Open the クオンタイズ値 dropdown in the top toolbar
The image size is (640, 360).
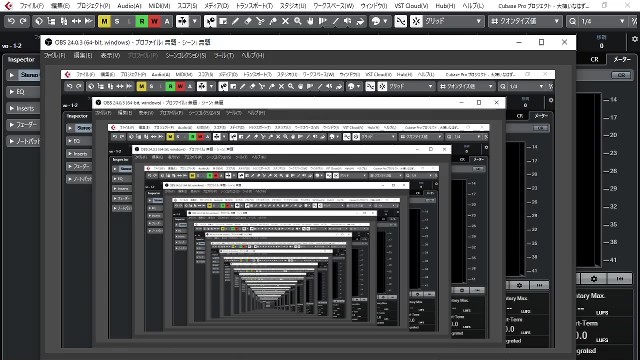525,21
